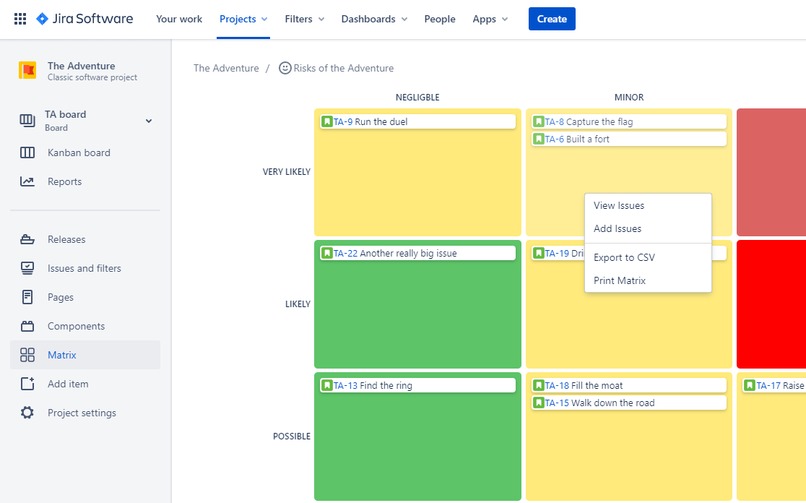Open People in top navigation
This screenshot has height=503, width=806.
(439, 19)
